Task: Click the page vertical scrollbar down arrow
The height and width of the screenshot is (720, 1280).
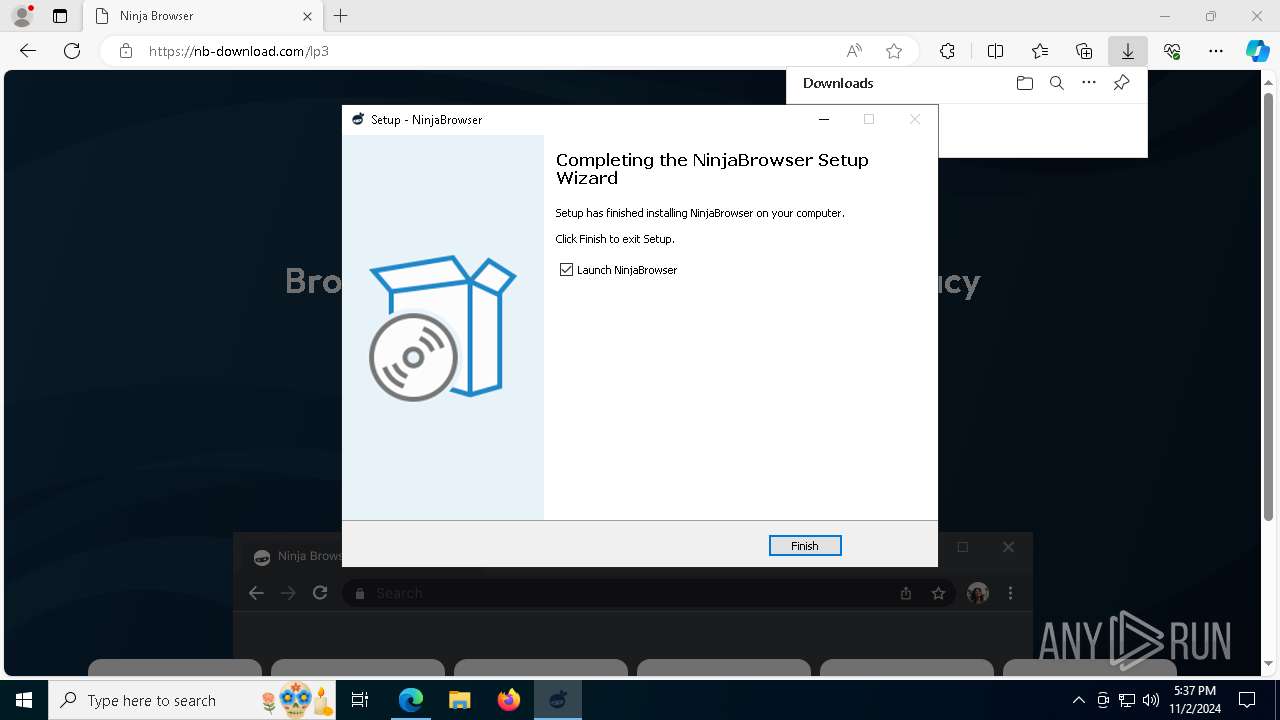Action: [1269, 663]
